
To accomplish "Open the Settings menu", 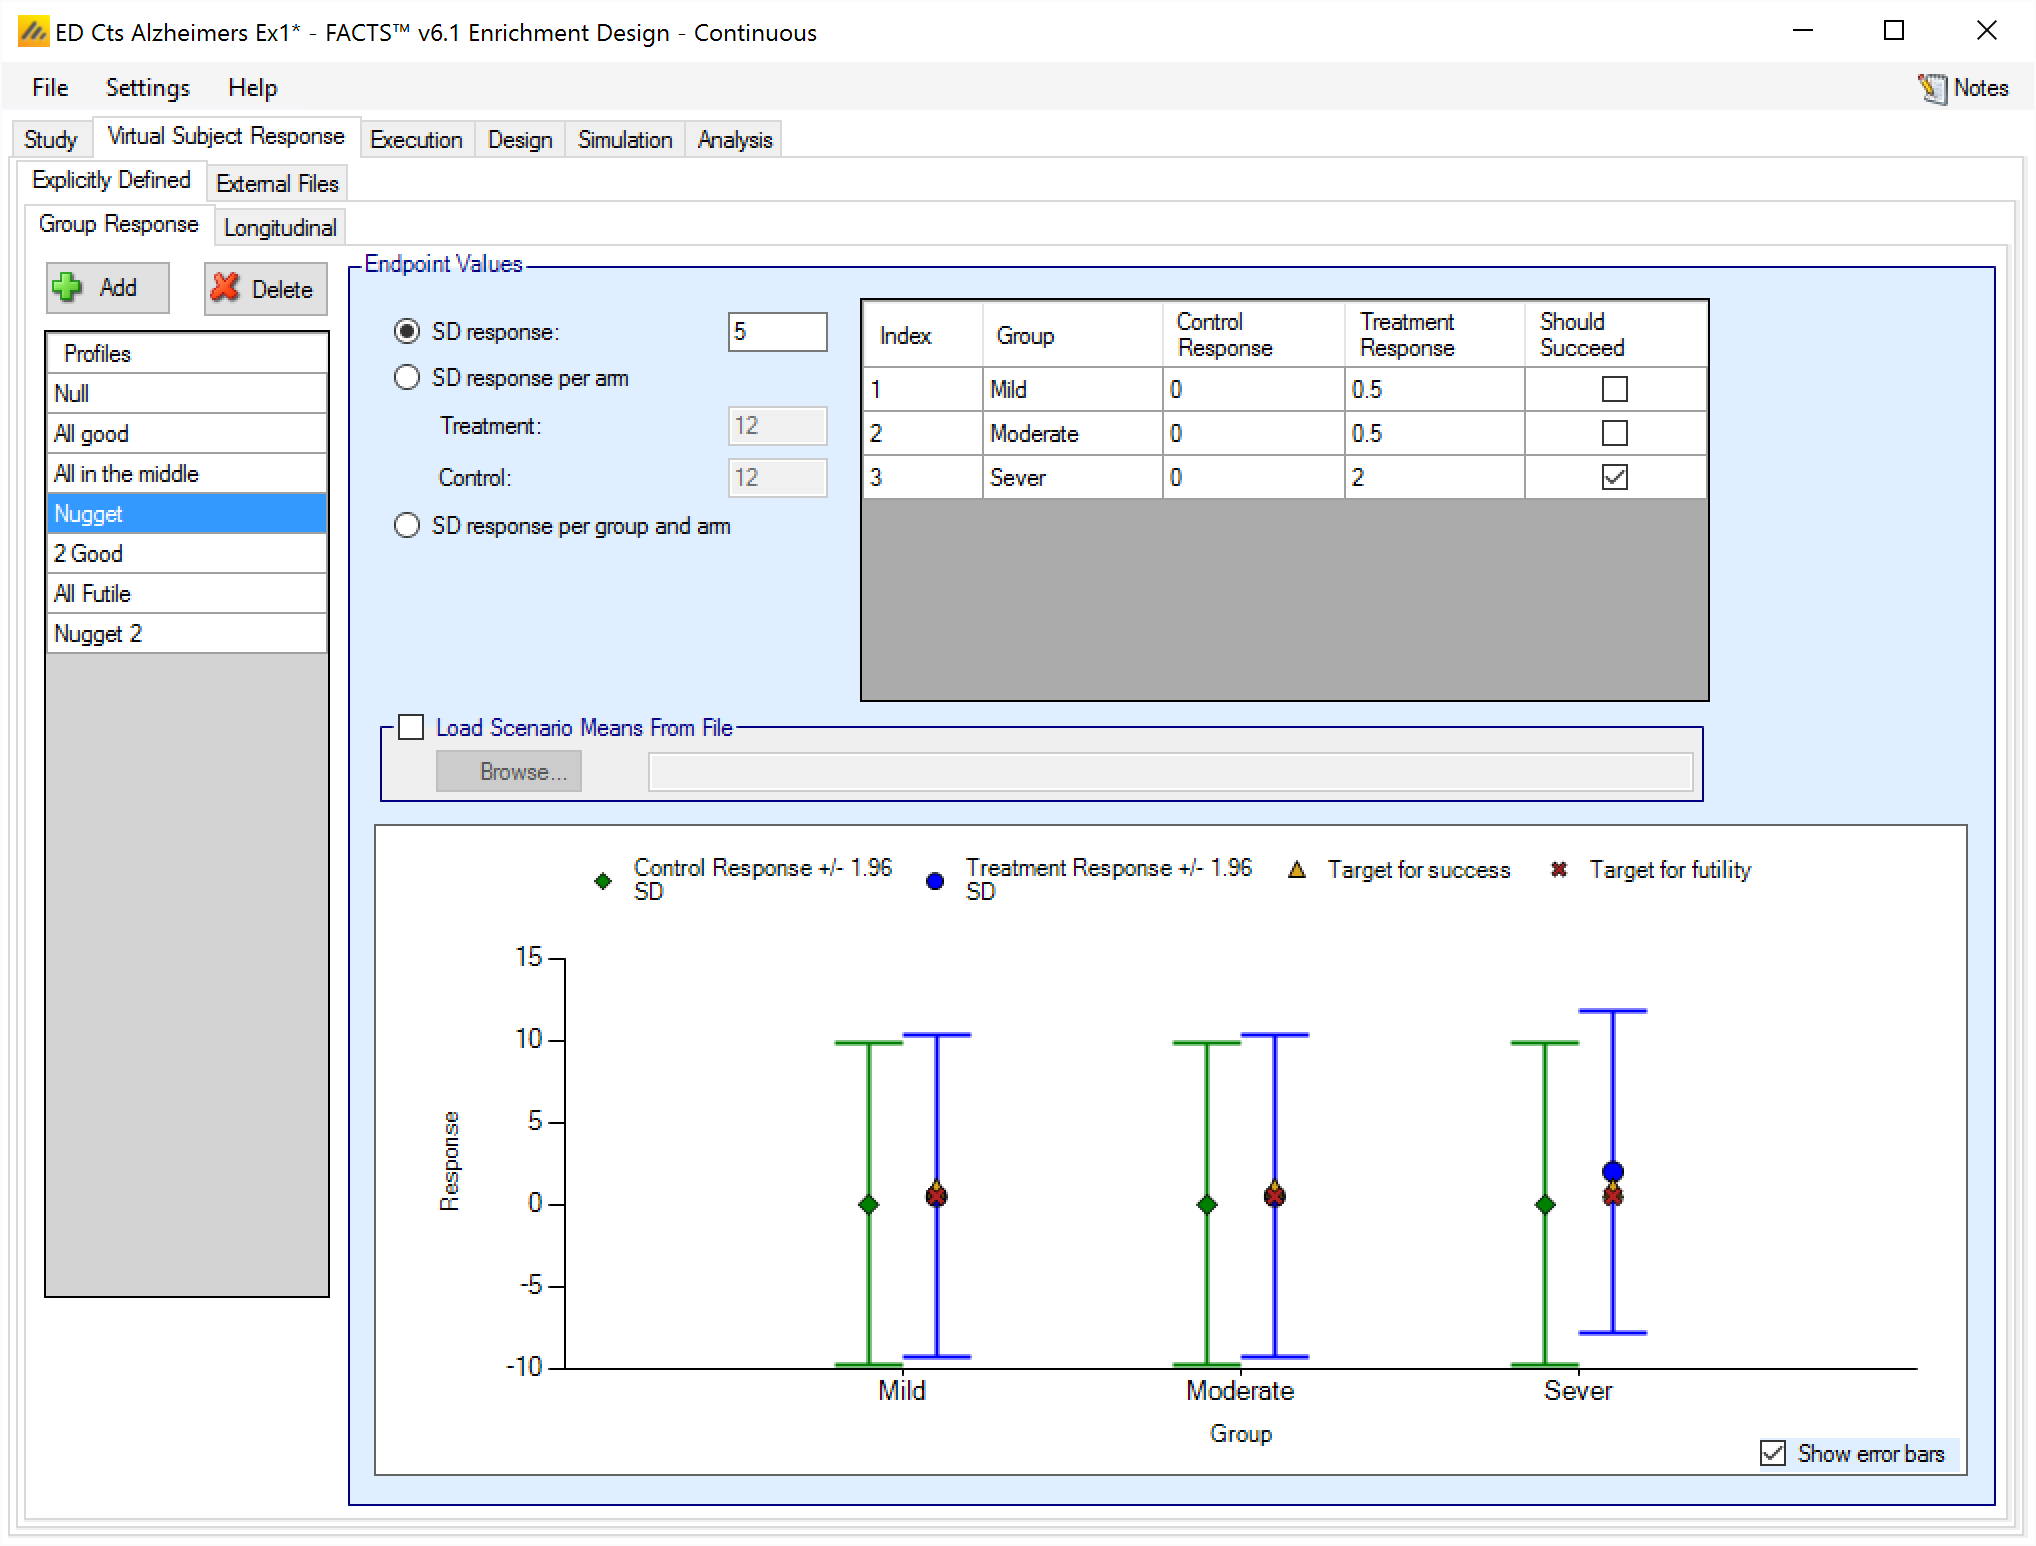I will tap(147, 88).
